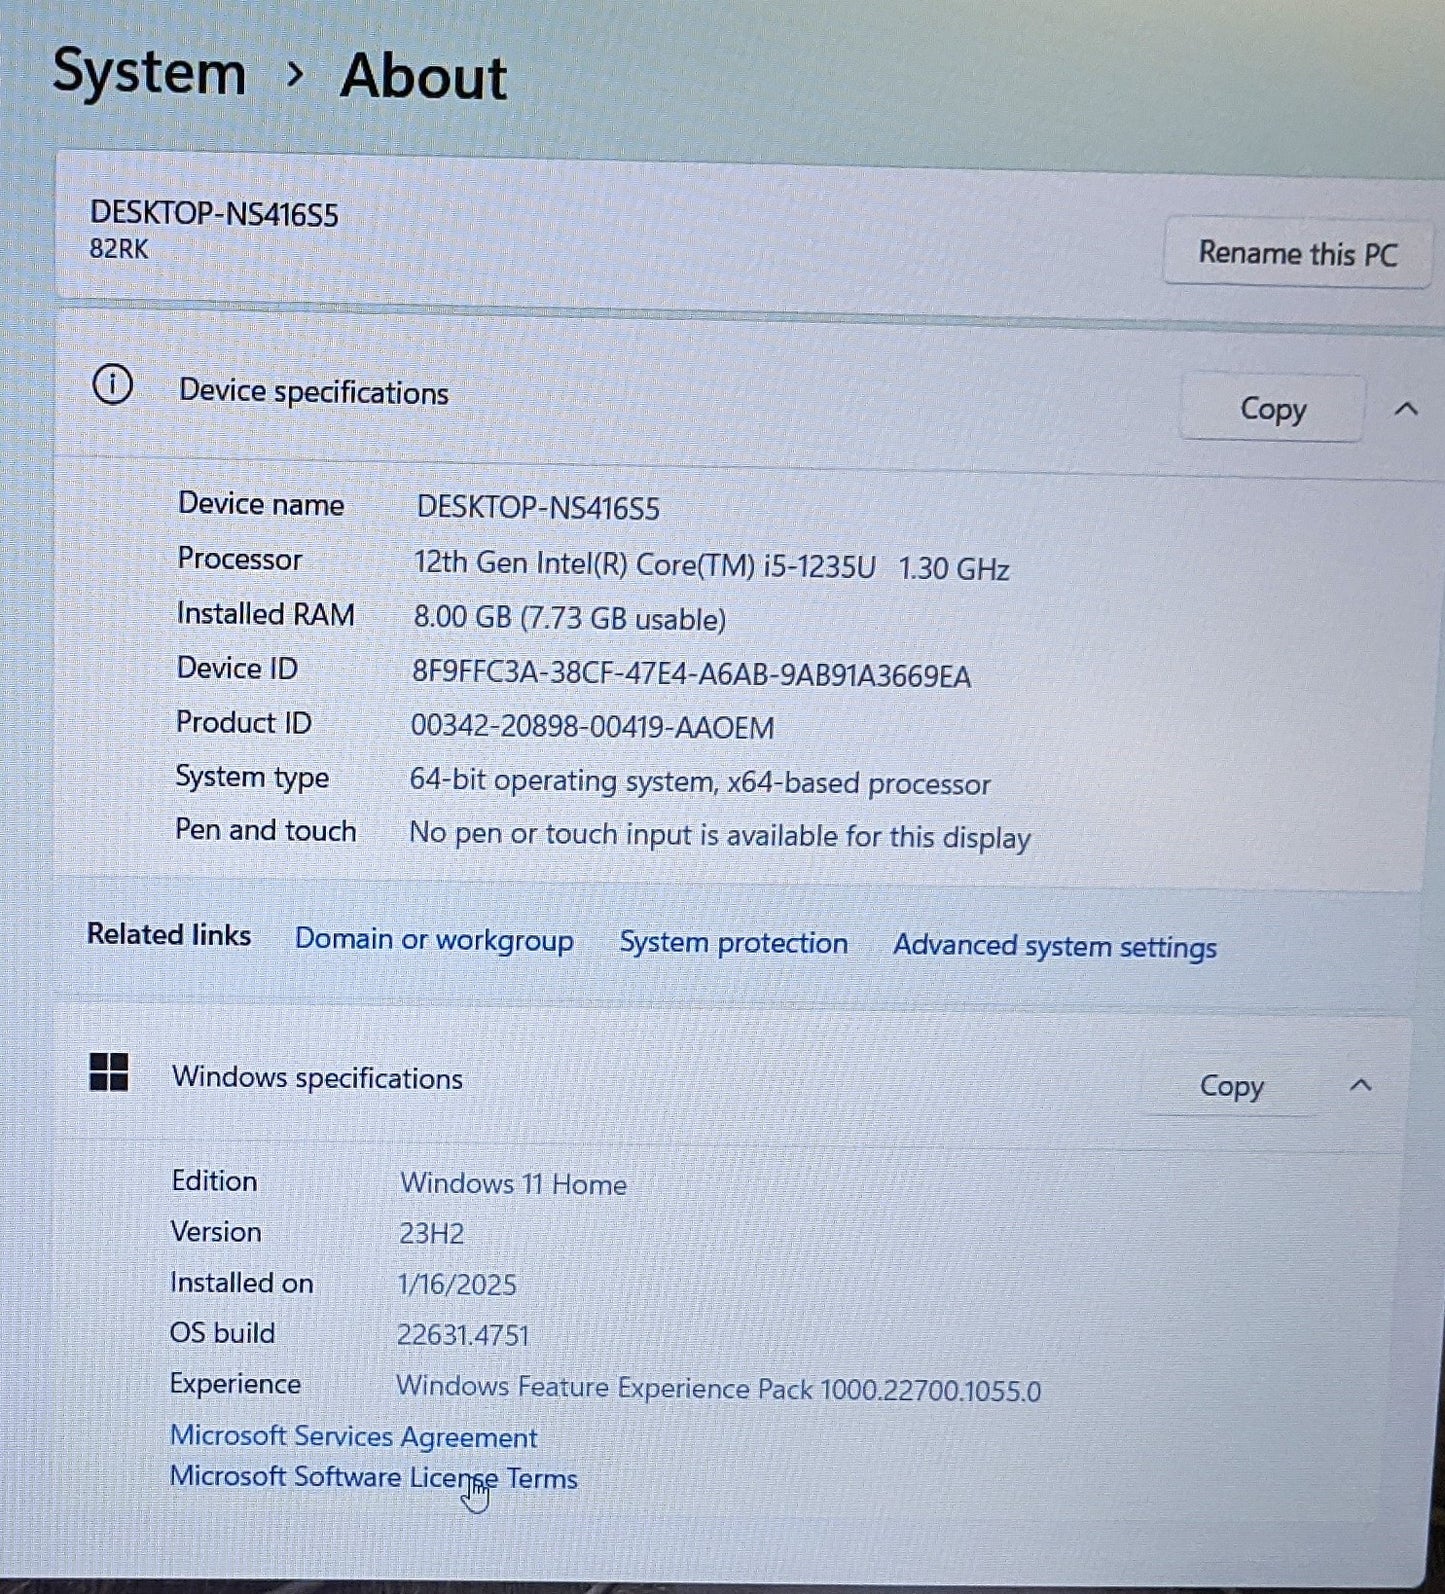The height and width of the screenshot is (1594, 1445).
Task: Click the Installed on date 1/16/2025
Action: pyautogui.click(x=457, y=1285)
